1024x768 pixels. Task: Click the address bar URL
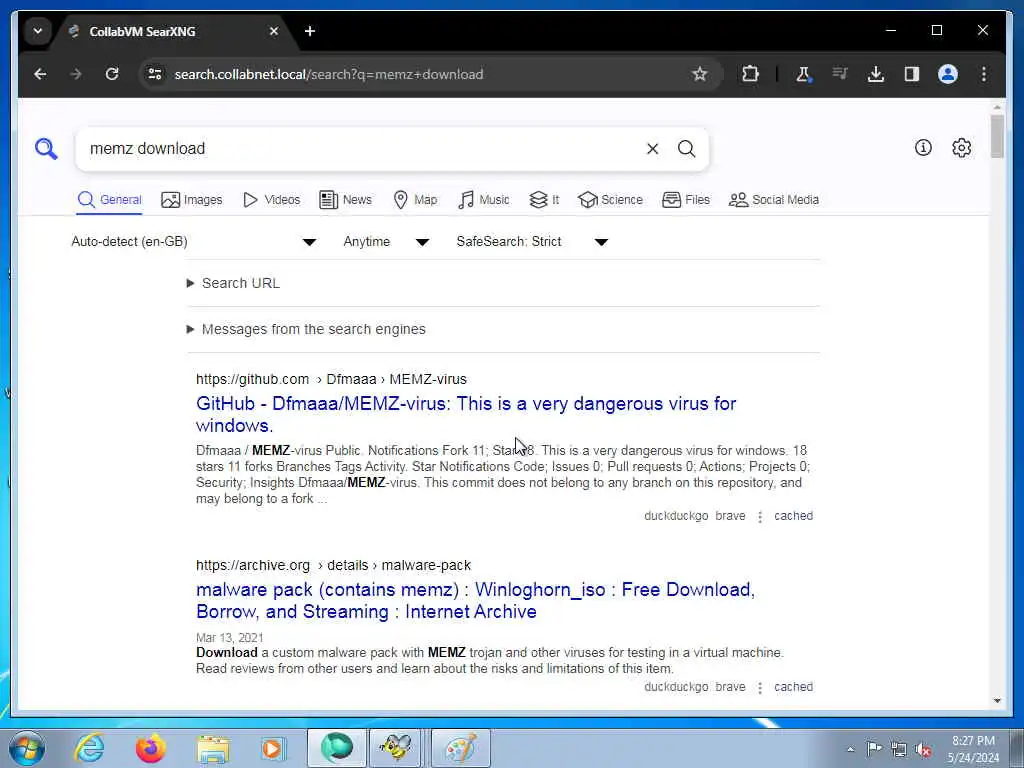[x=328, y=74]
